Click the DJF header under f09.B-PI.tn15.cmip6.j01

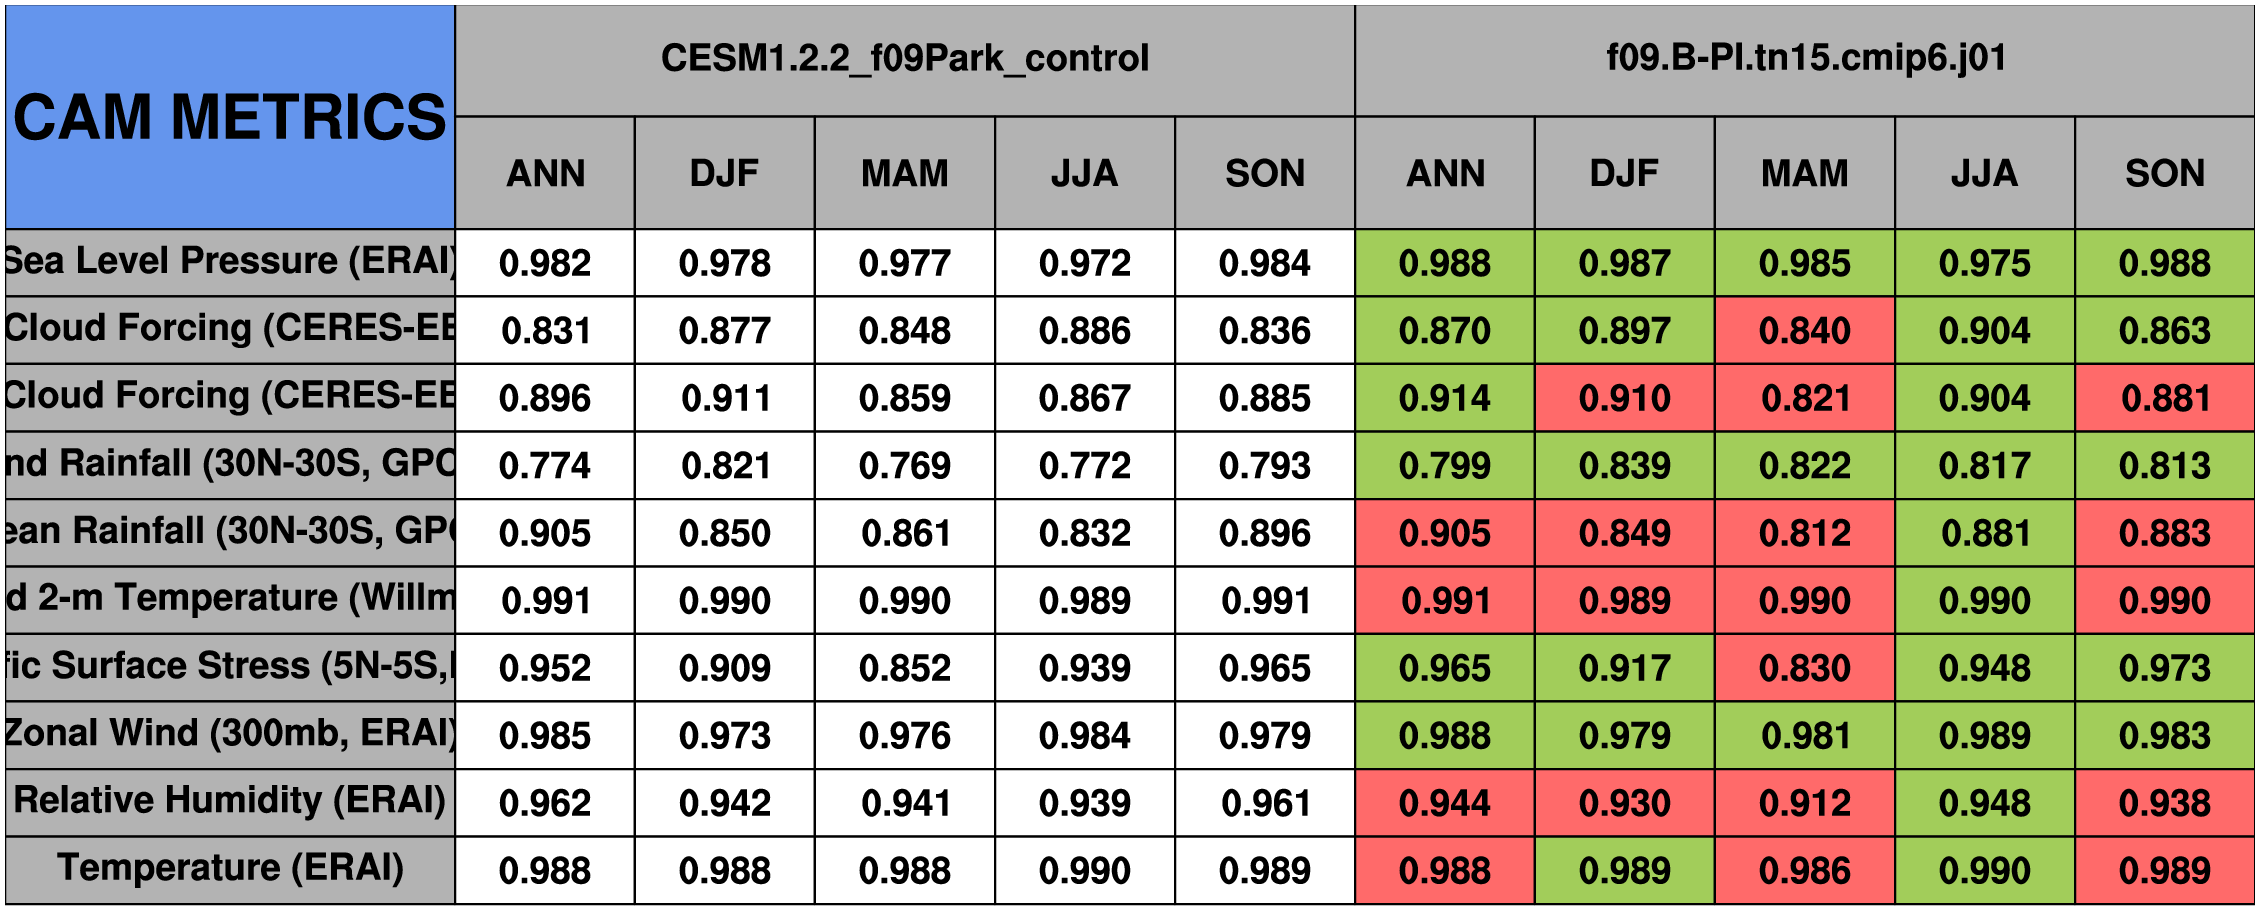tap(1624, 173)
